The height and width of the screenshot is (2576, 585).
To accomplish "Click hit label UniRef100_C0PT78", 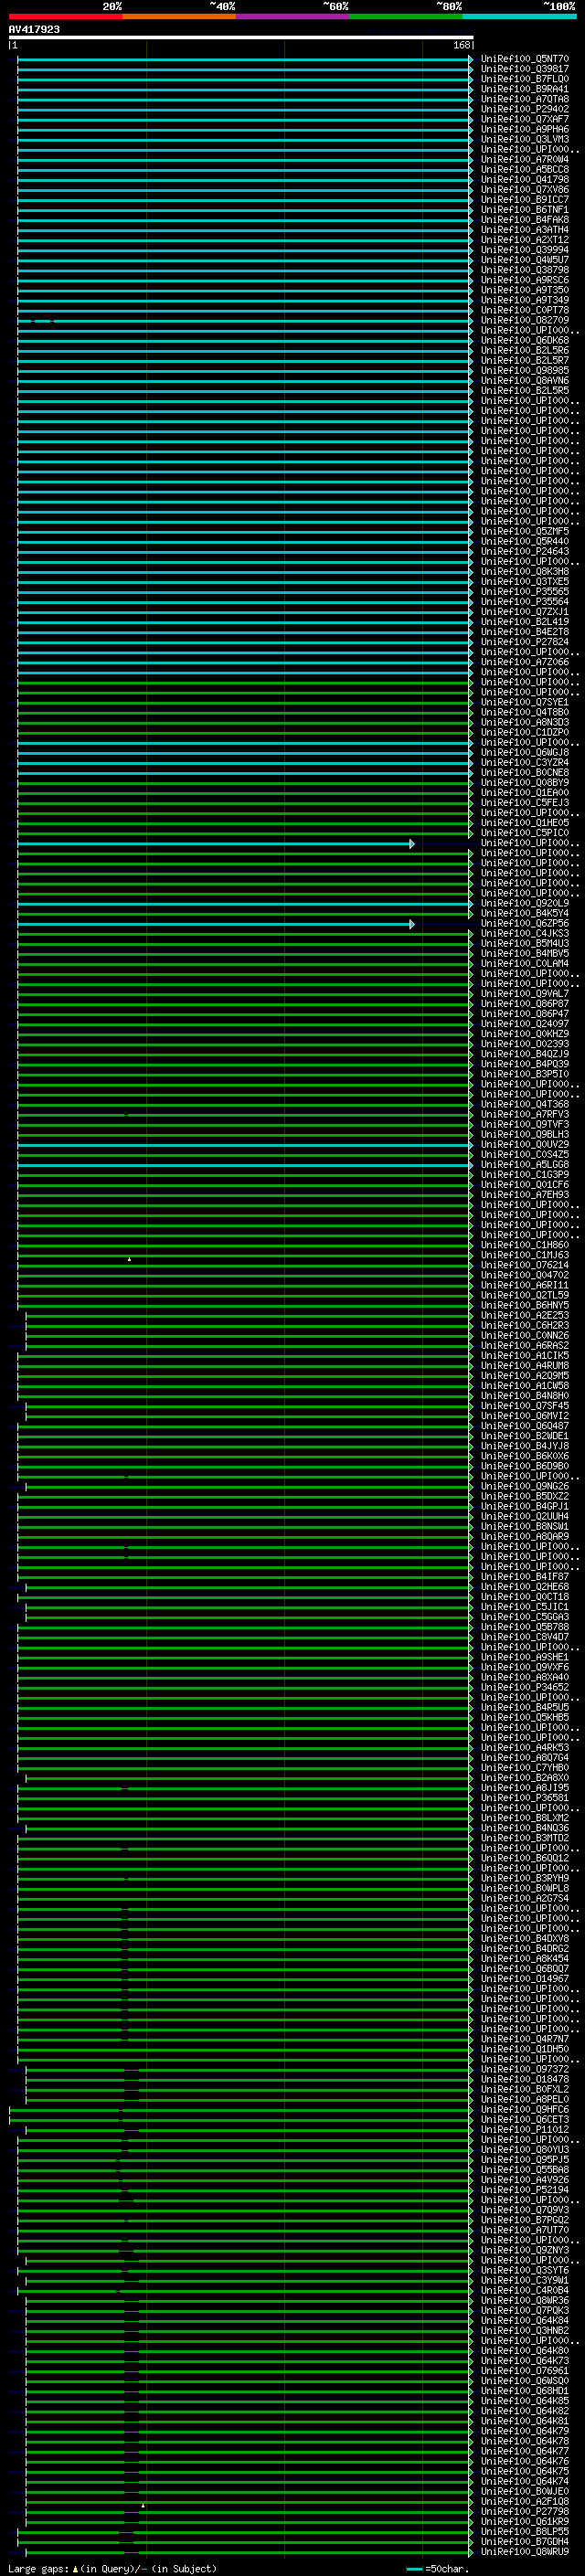I will 525,310.
